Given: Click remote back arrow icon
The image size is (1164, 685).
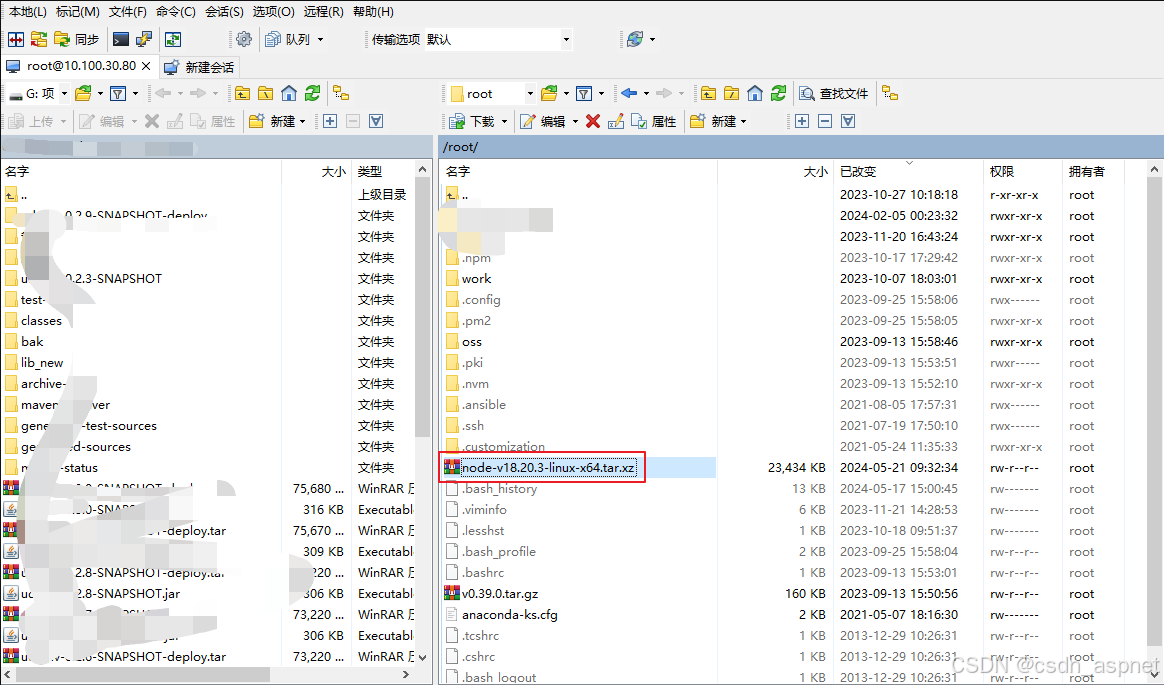Looking at the screenshot, I should (x=630, y=94).
